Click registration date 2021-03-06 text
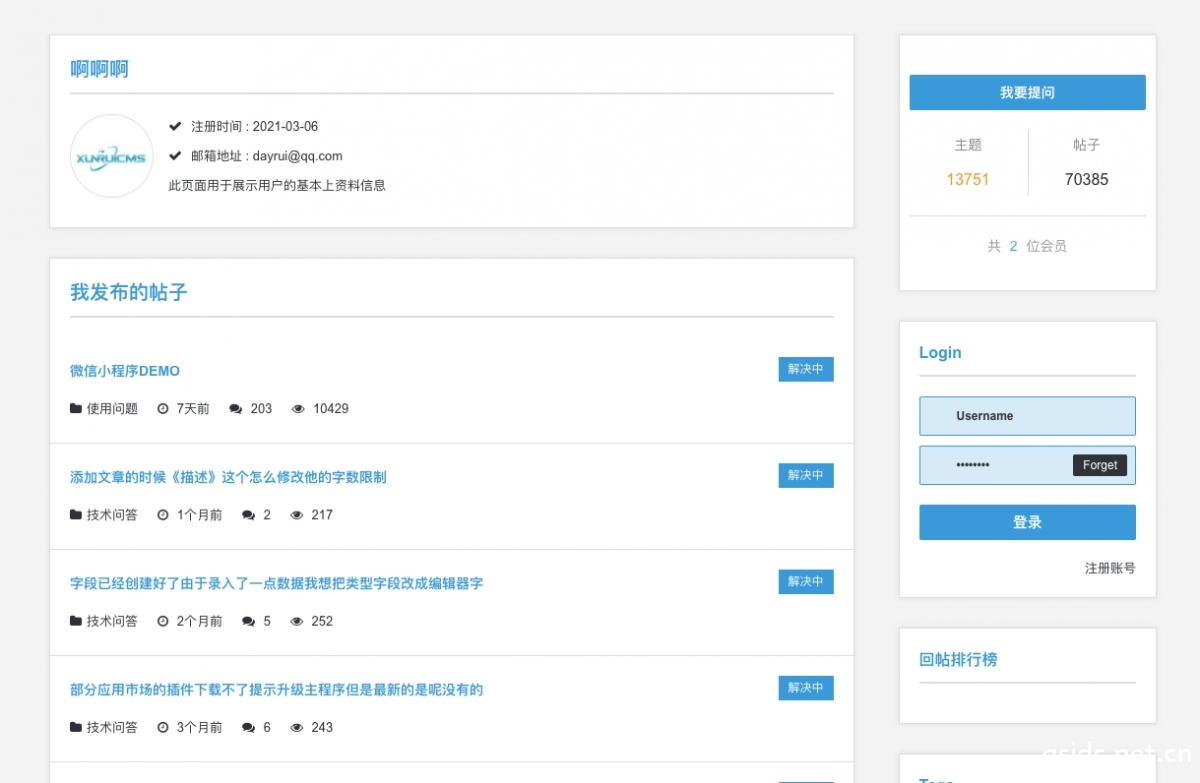The image size is (1200, 783). 285,126
